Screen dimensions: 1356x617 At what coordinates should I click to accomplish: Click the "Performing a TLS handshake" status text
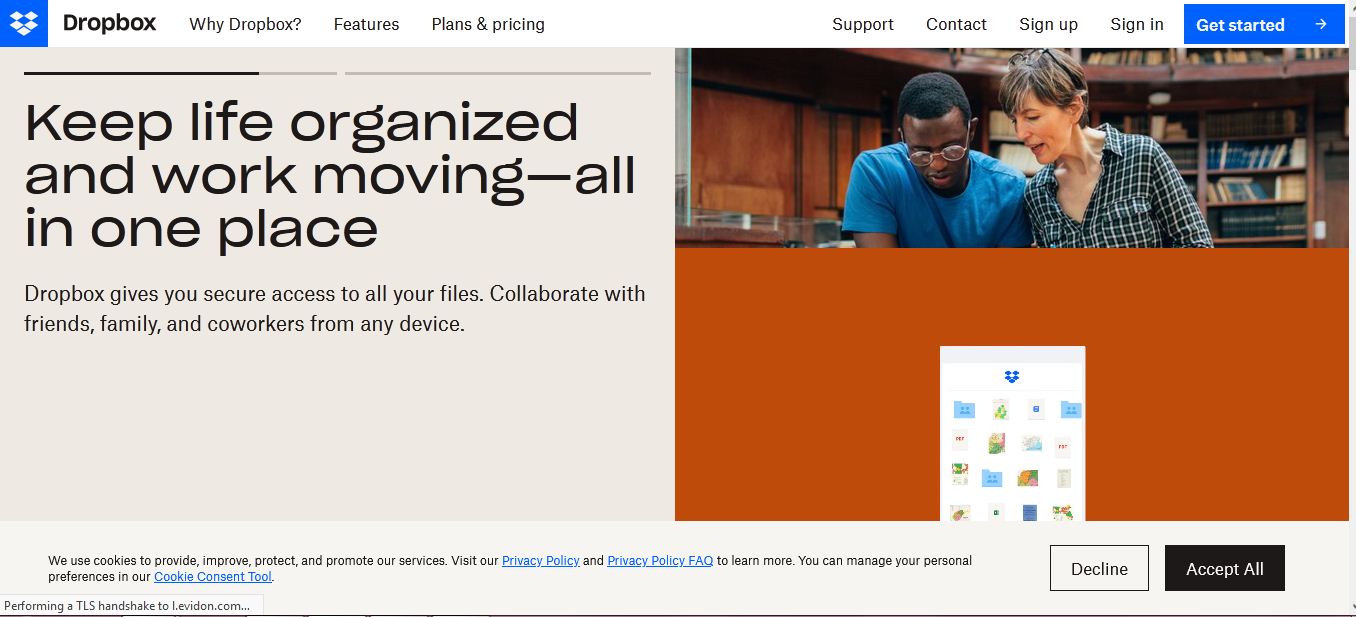coord(127,606)
